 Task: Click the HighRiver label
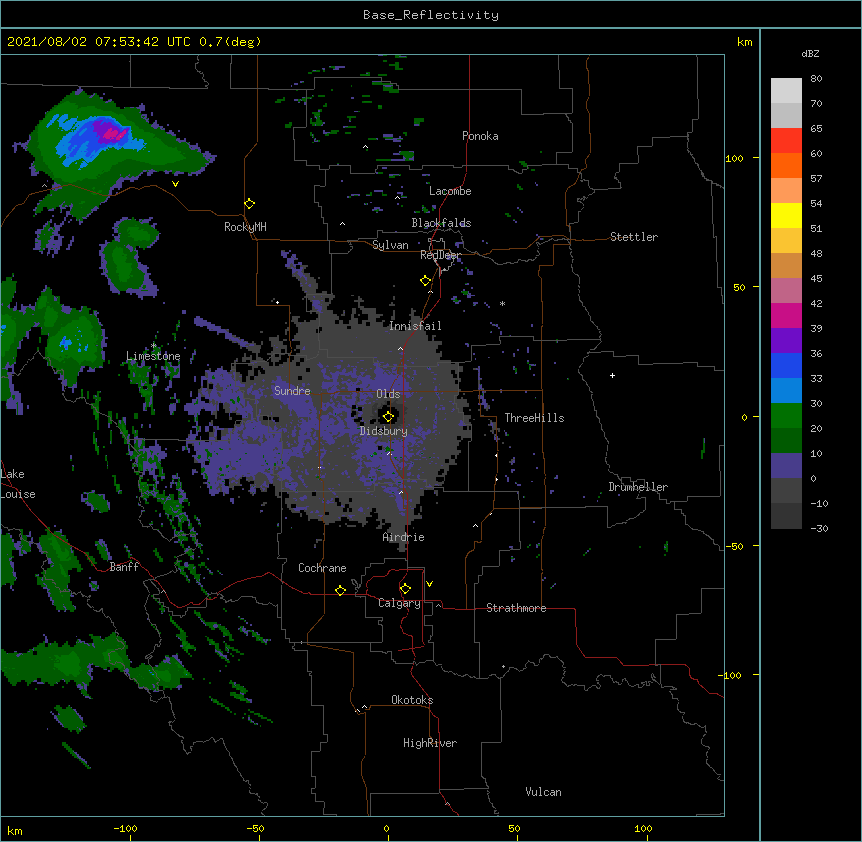(430, 743)
